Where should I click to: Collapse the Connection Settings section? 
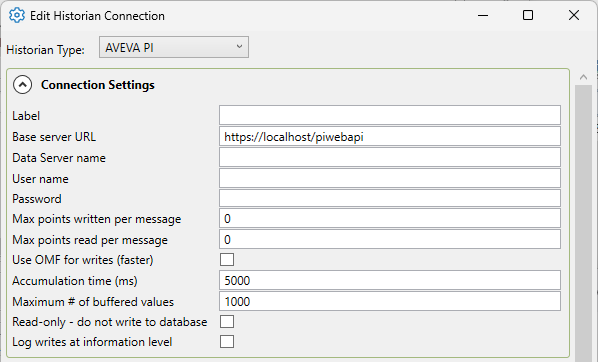[x=23, y=85]
